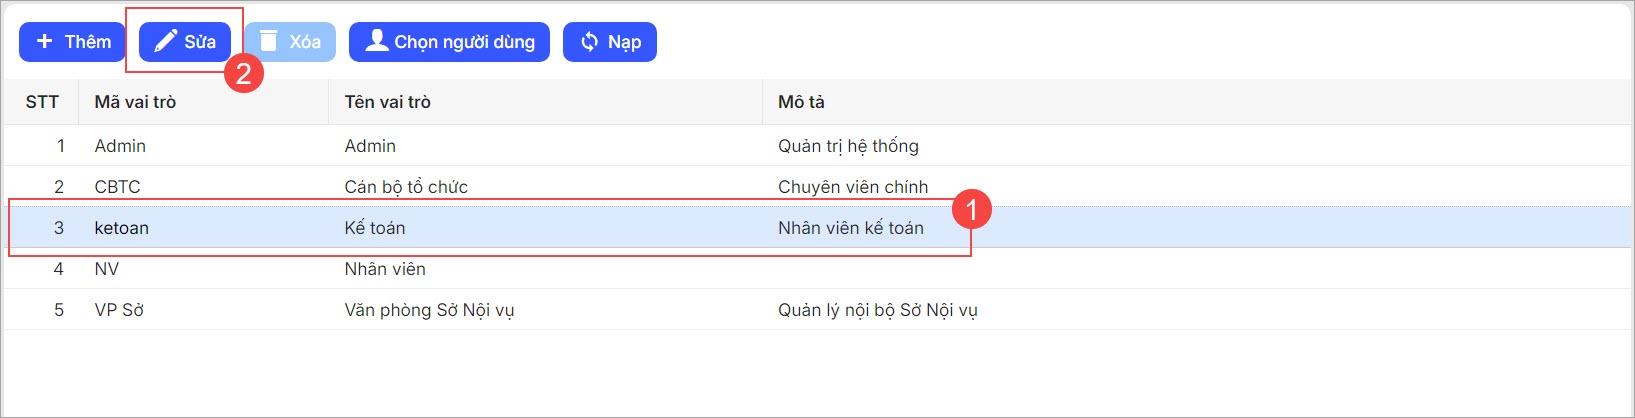Click the refresh icon on Nạp button
Screen dimensions: 1635x418
point(590,41)
